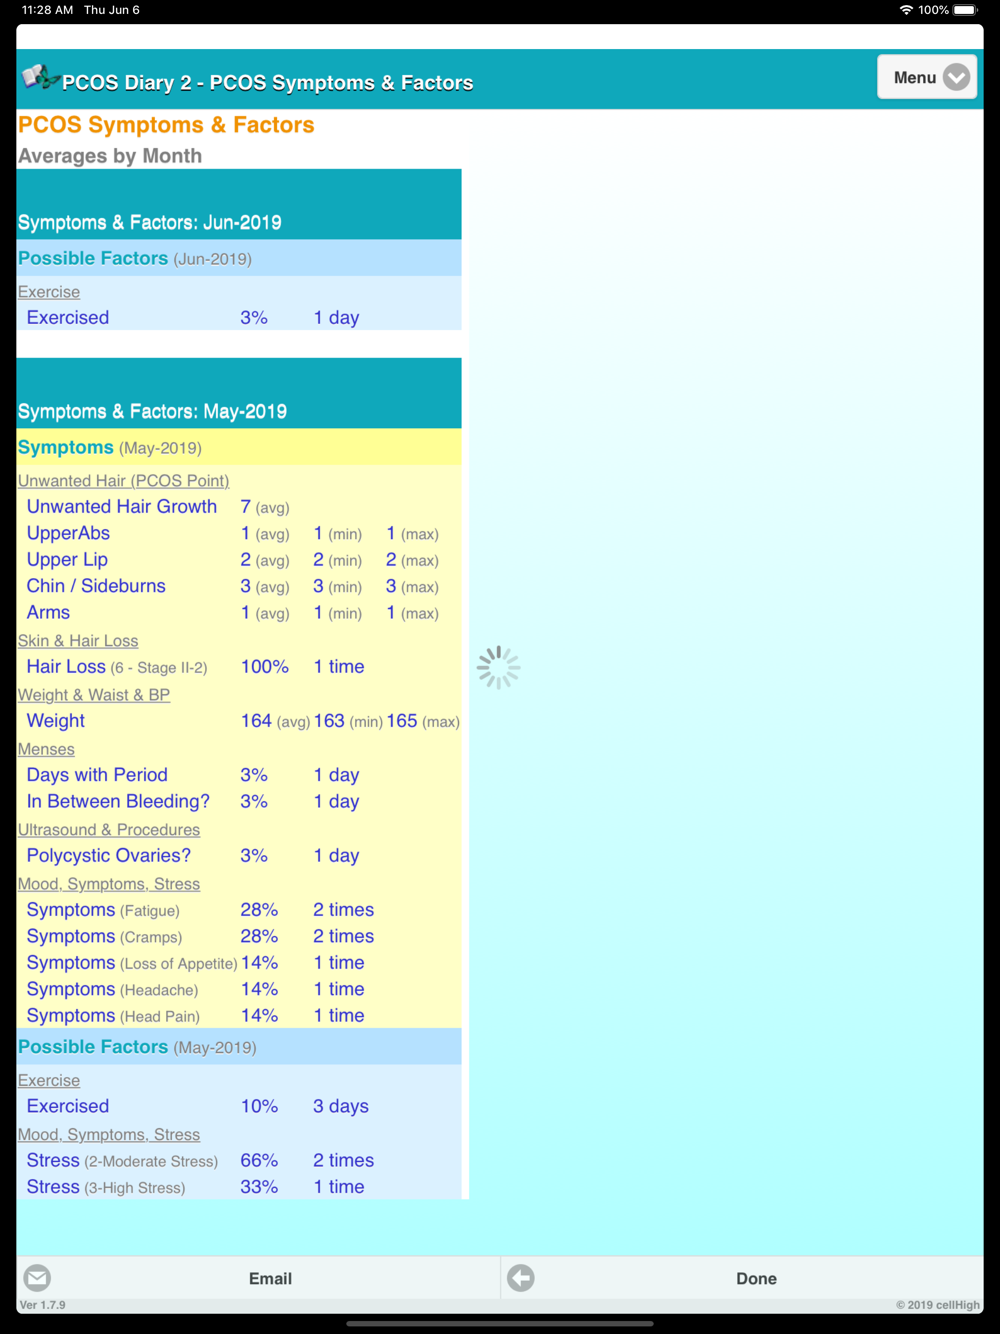This screenshot has height=1334, width=1000.
Task: Open Mood, Symptoms, Stress link under Symptoms
Action: pos(109,884)
